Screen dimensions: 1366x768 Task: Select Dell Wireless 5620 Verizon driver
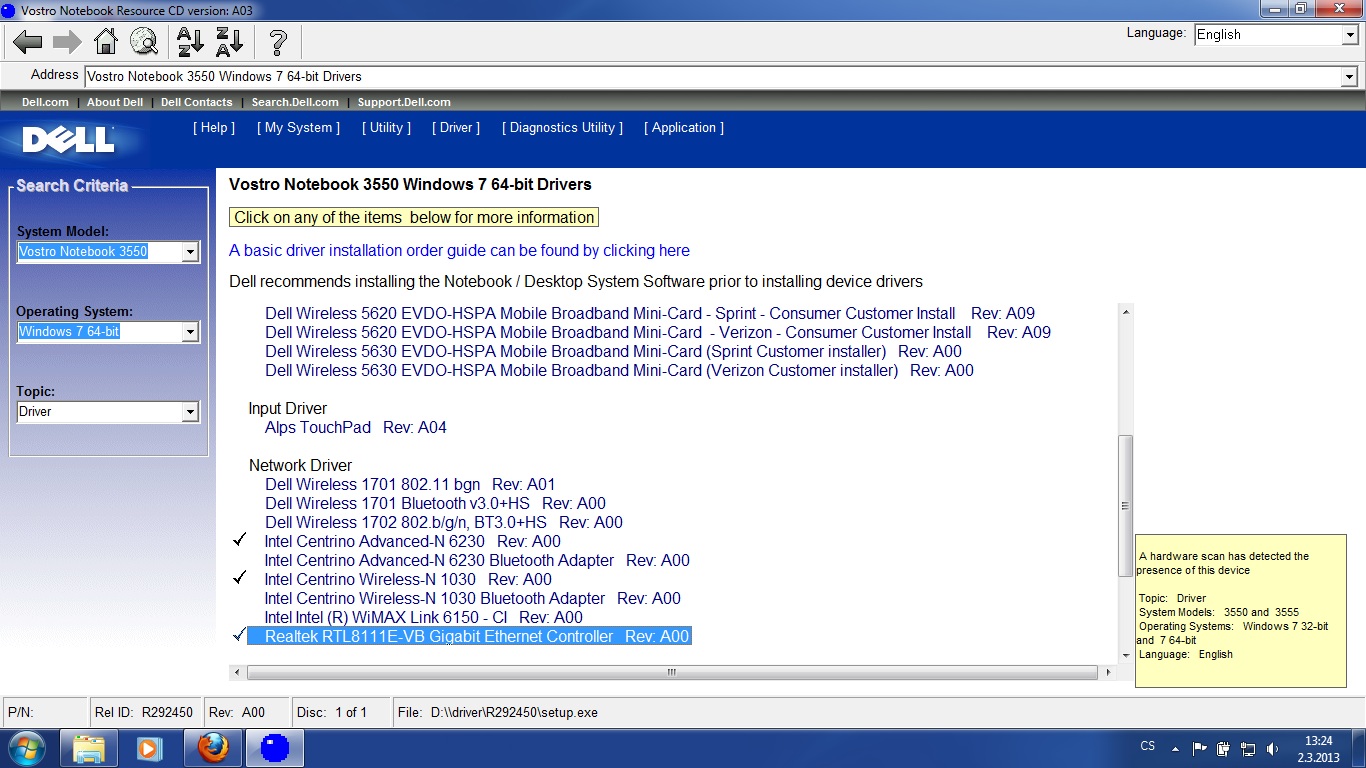coord(658,333)
